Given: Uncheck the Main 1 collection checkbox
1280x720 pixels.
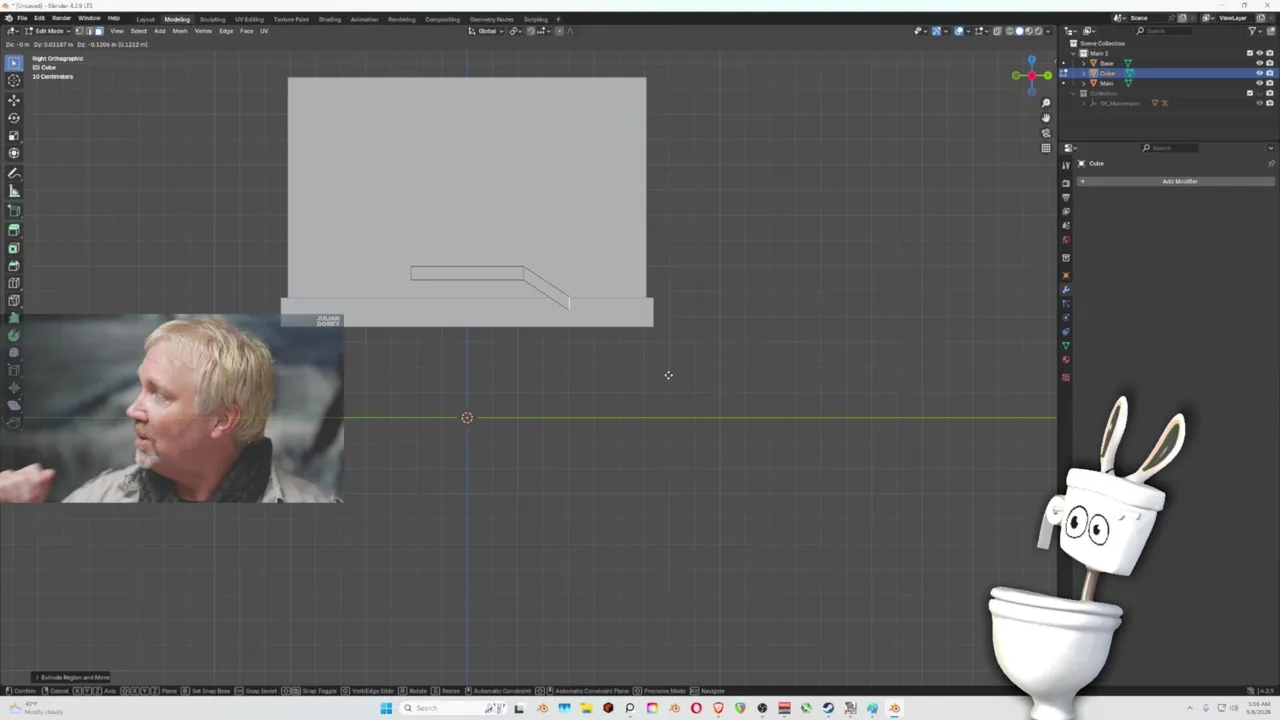Looking at the screenshot, I should click(1250, 53).
